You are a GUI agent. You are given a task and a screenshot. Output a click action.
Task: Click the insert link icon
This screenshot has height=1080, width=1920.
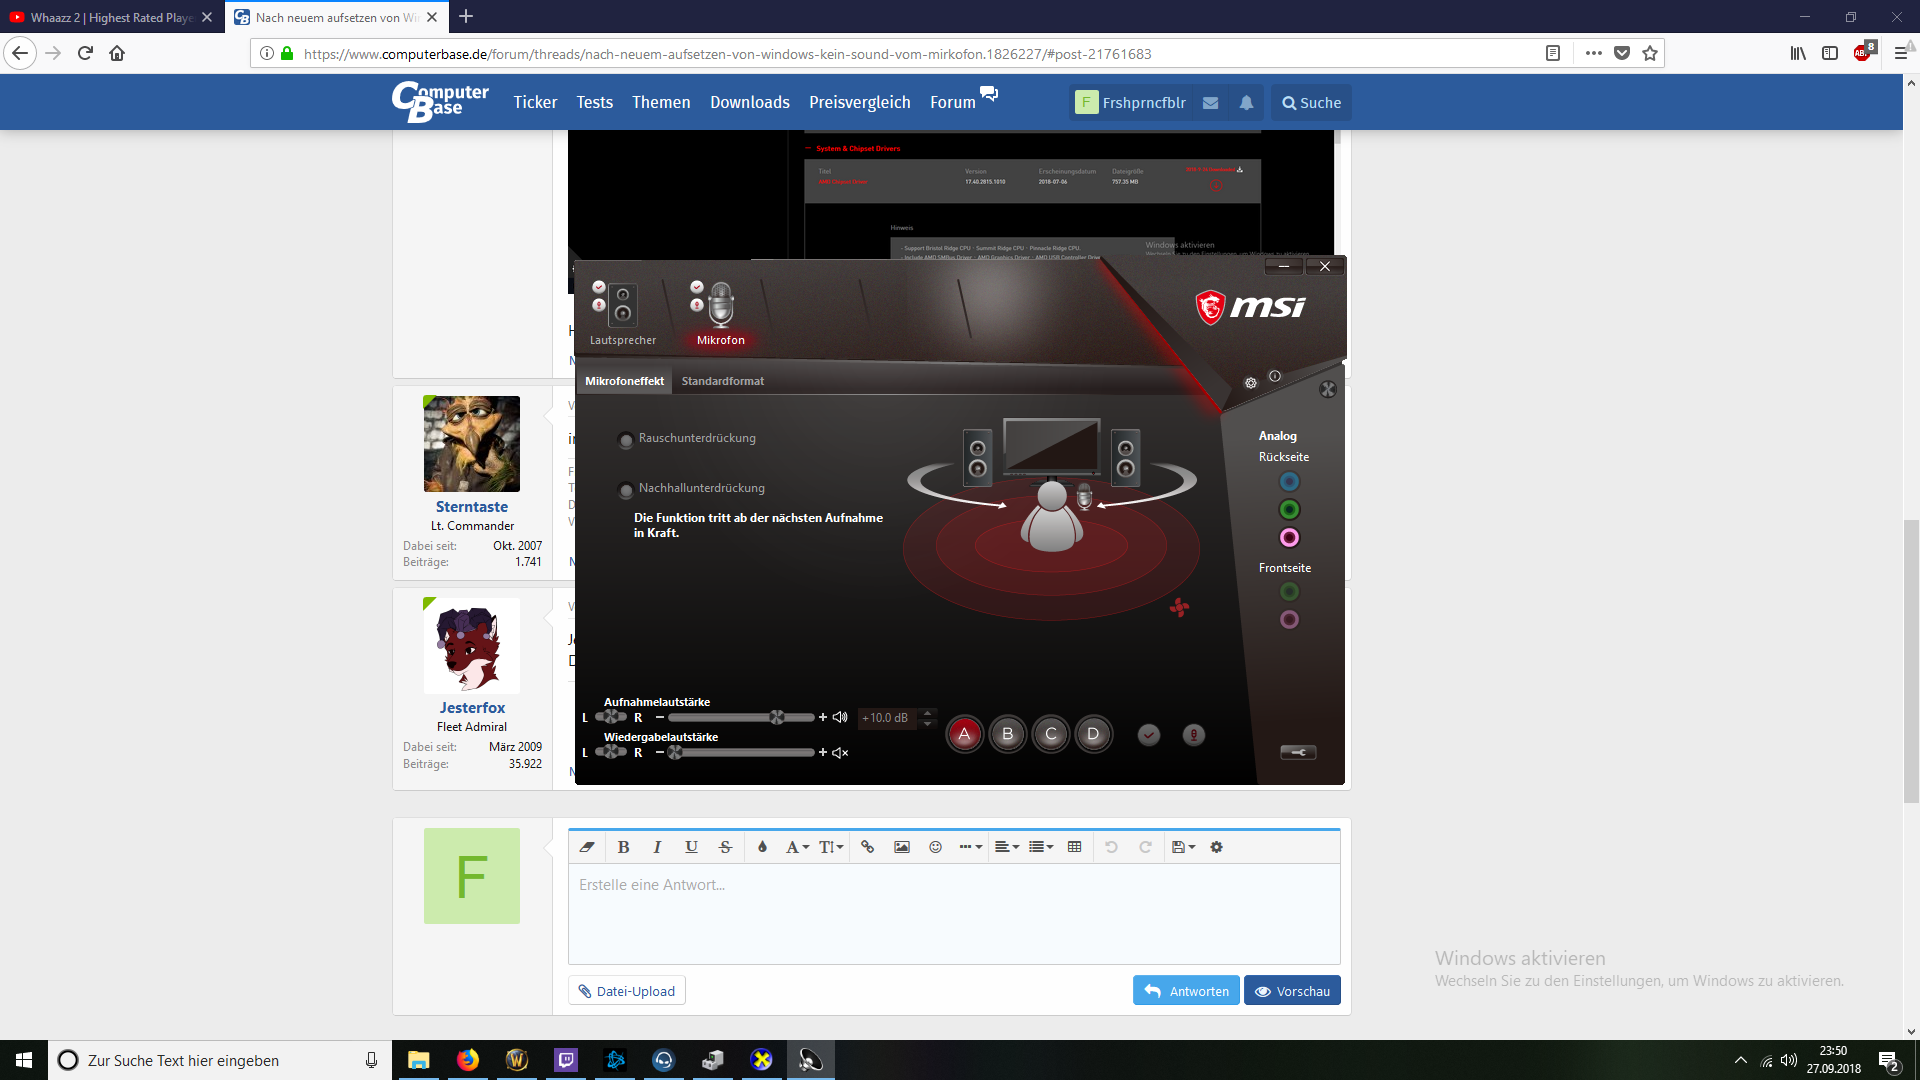point(867,847)
